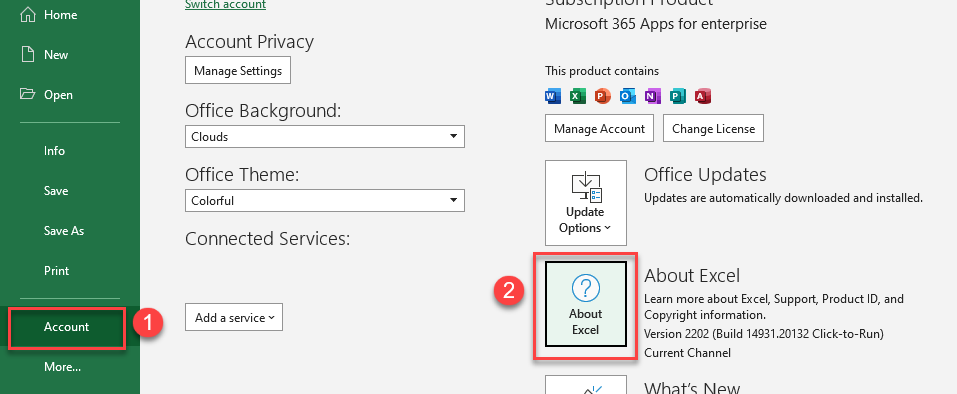Click the Switch account link
Image resolution: width=957 pixels, height=394 pixels.
225,5
